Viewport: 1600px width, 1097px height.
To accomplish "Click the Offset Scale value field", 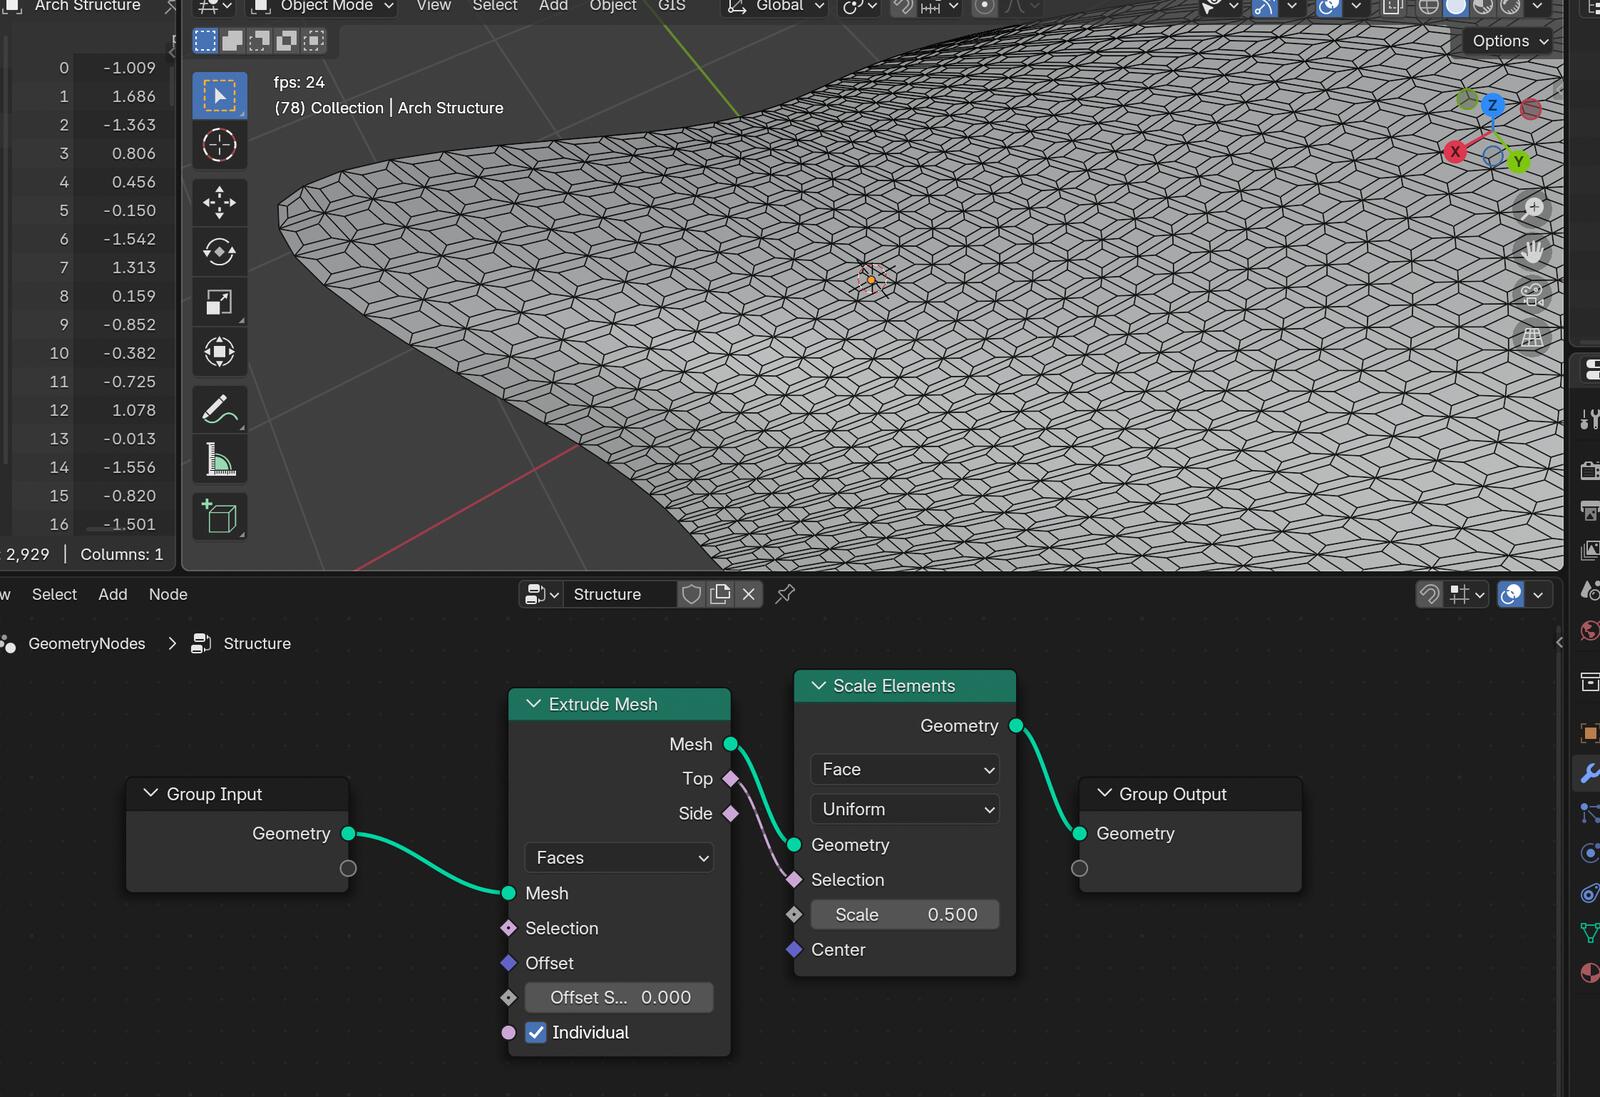I will point(619,997).
